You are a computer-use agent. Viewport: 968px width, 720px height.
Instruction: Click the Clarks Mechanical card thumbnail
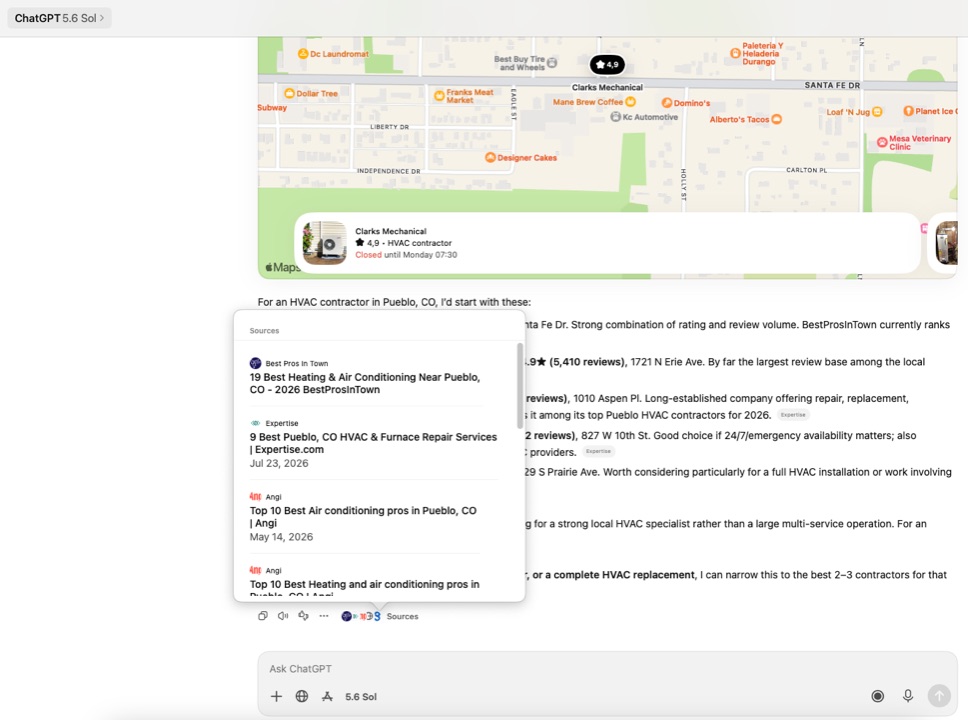pos(324,243)
